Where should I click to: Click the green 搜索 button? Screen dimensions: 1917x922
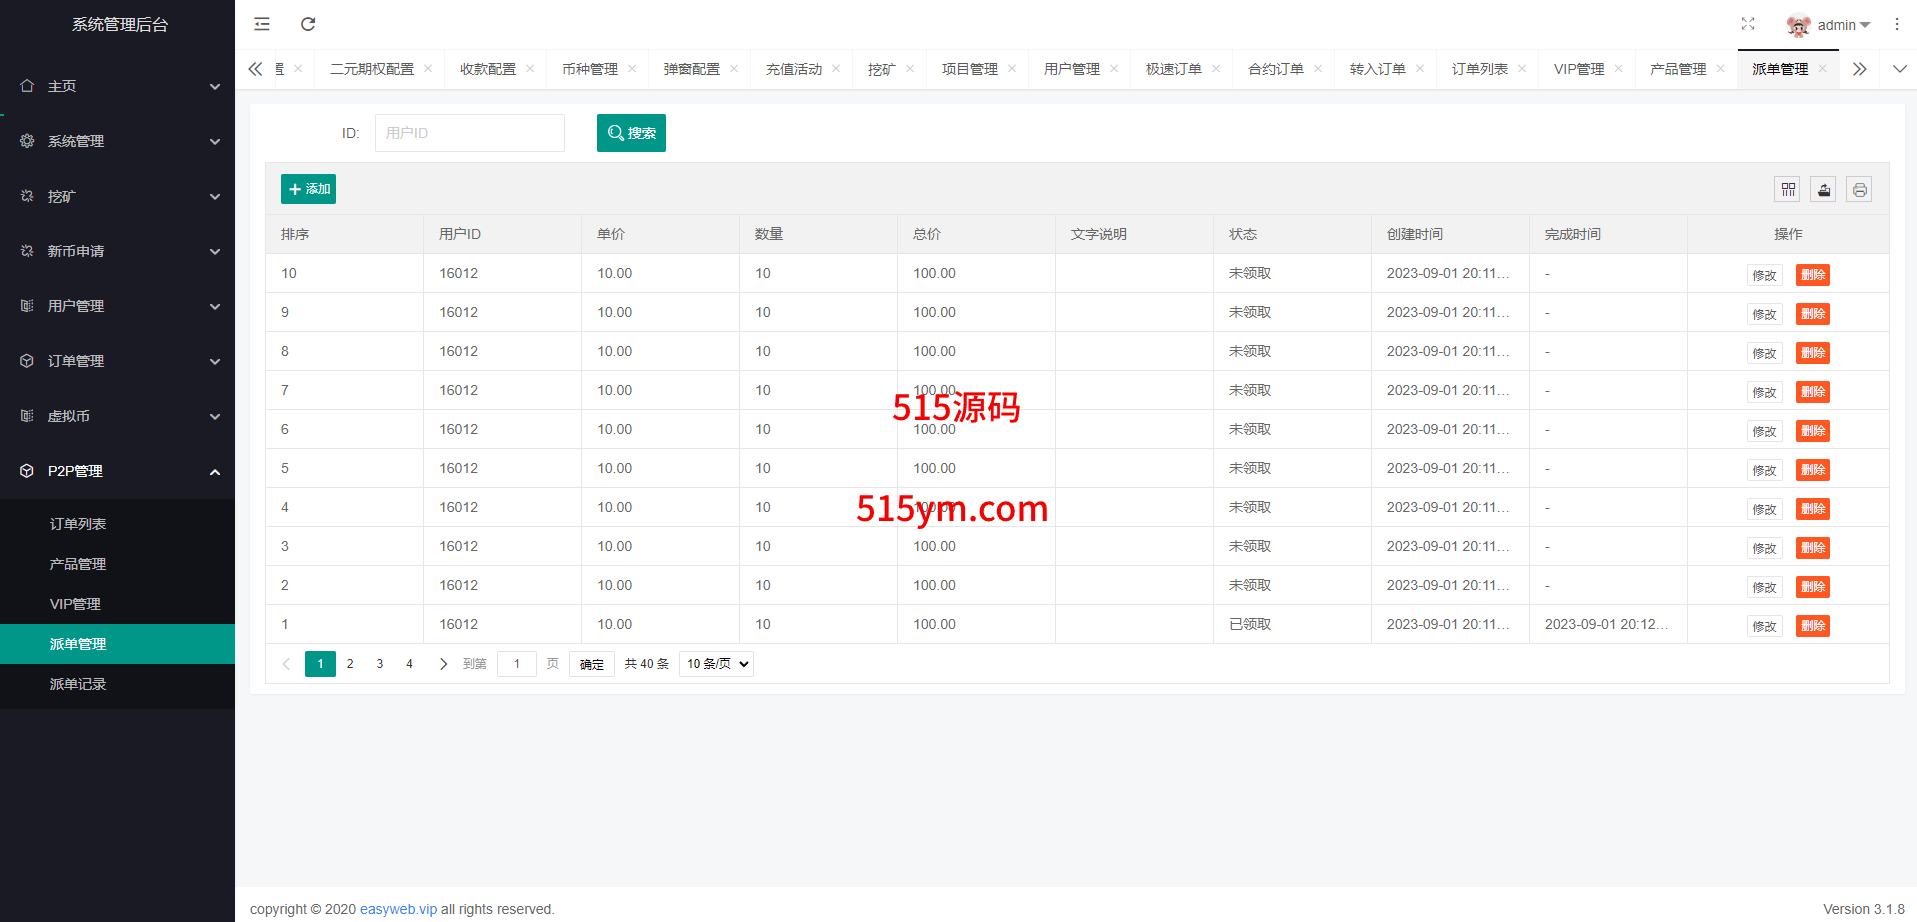click(631, 133)
